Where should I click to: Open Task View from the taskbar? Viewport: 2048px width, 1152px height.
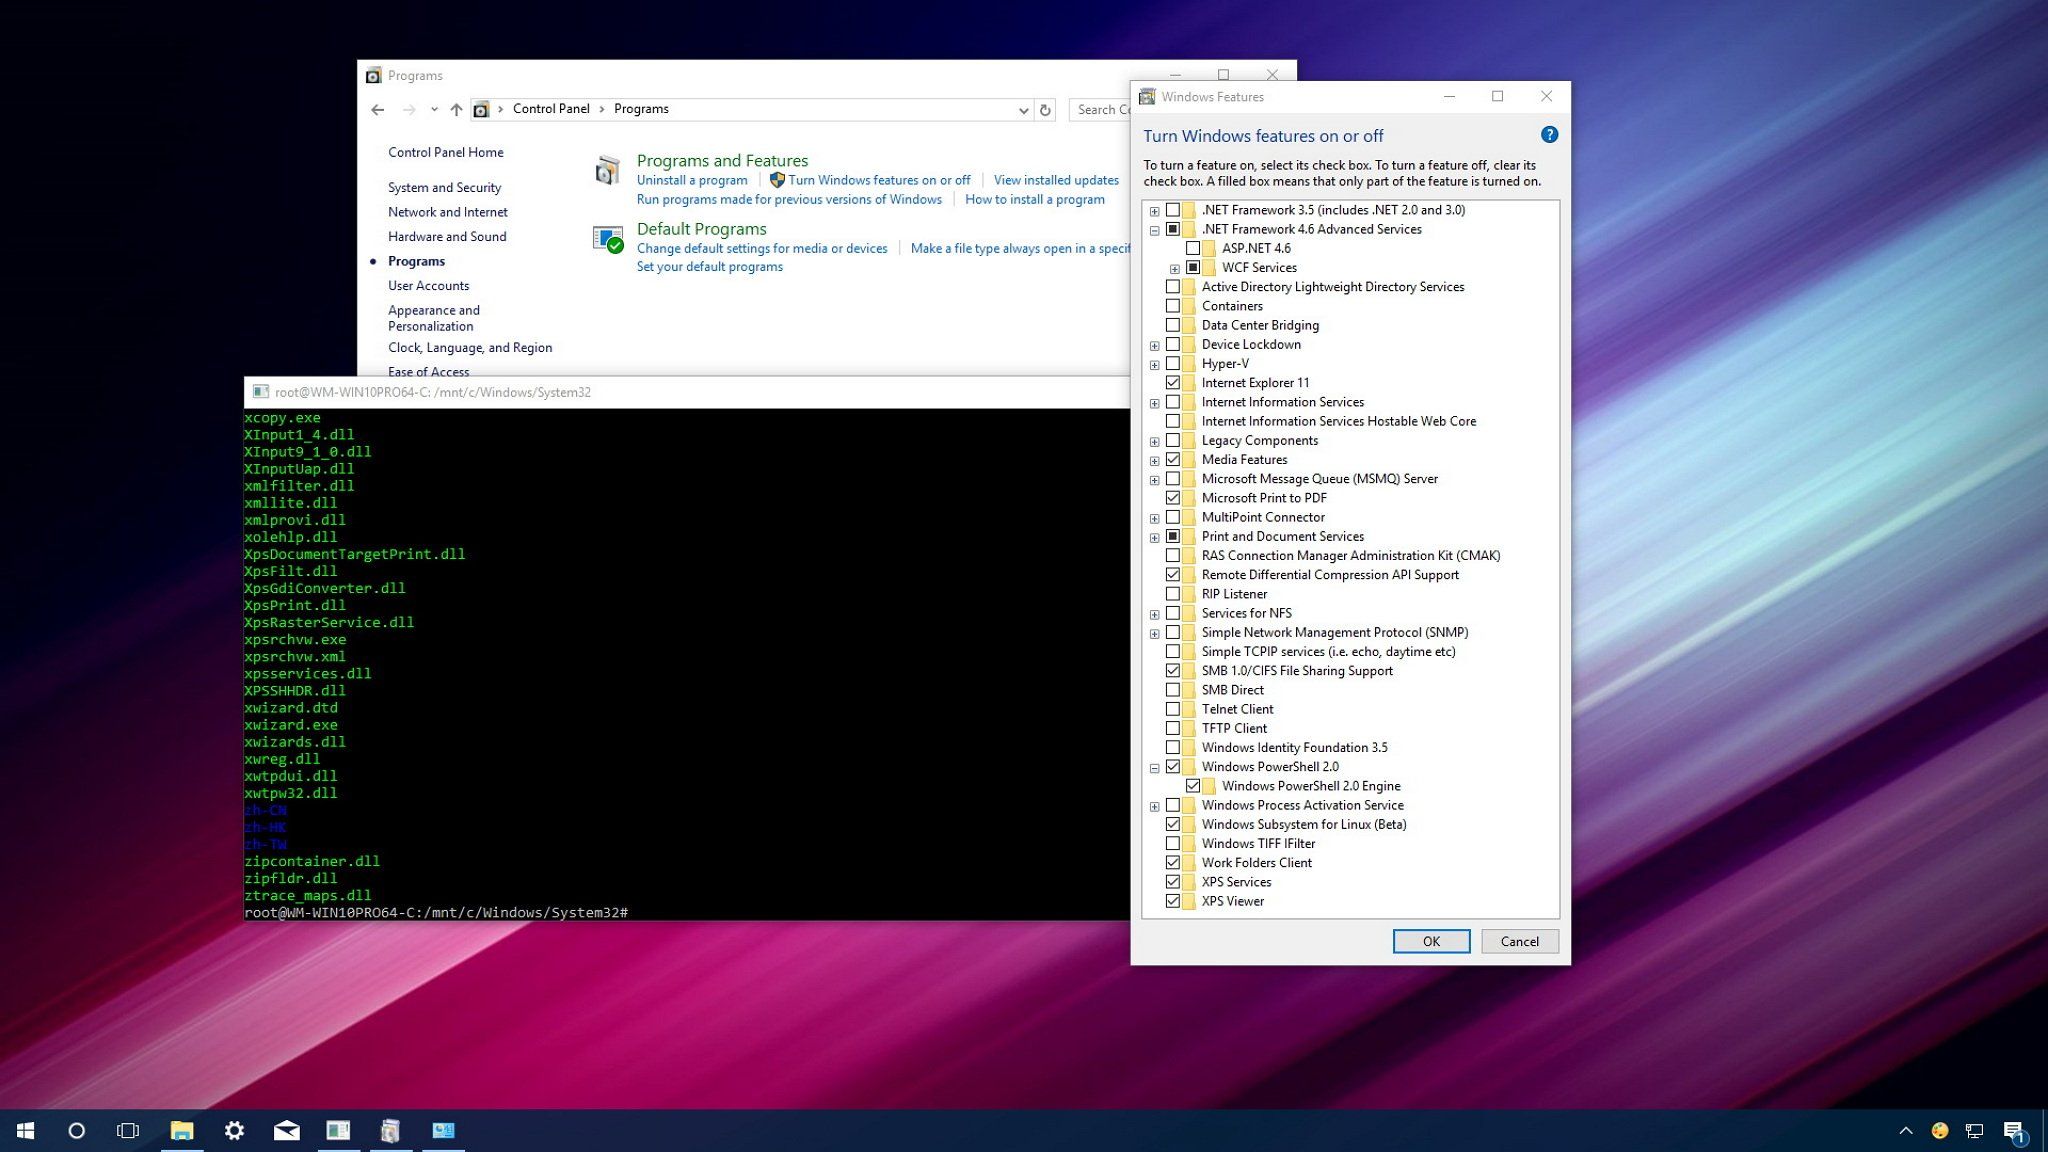click(127, 1130)
